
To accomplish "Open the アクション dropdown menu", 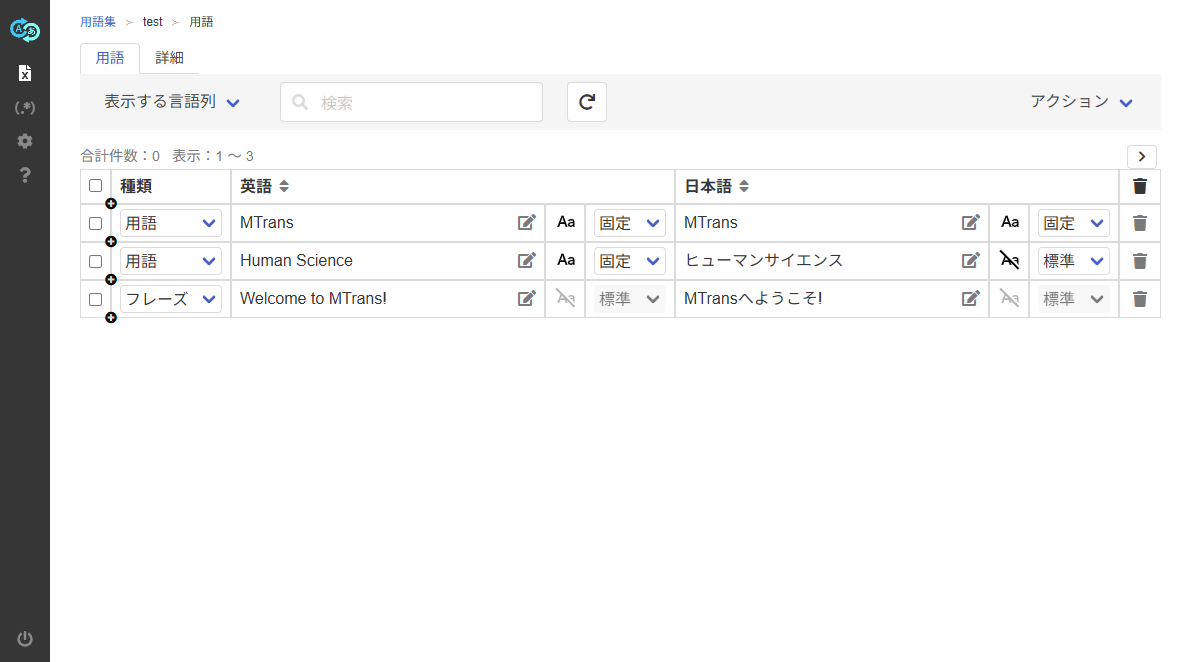I will click(x=1081, y=102).
